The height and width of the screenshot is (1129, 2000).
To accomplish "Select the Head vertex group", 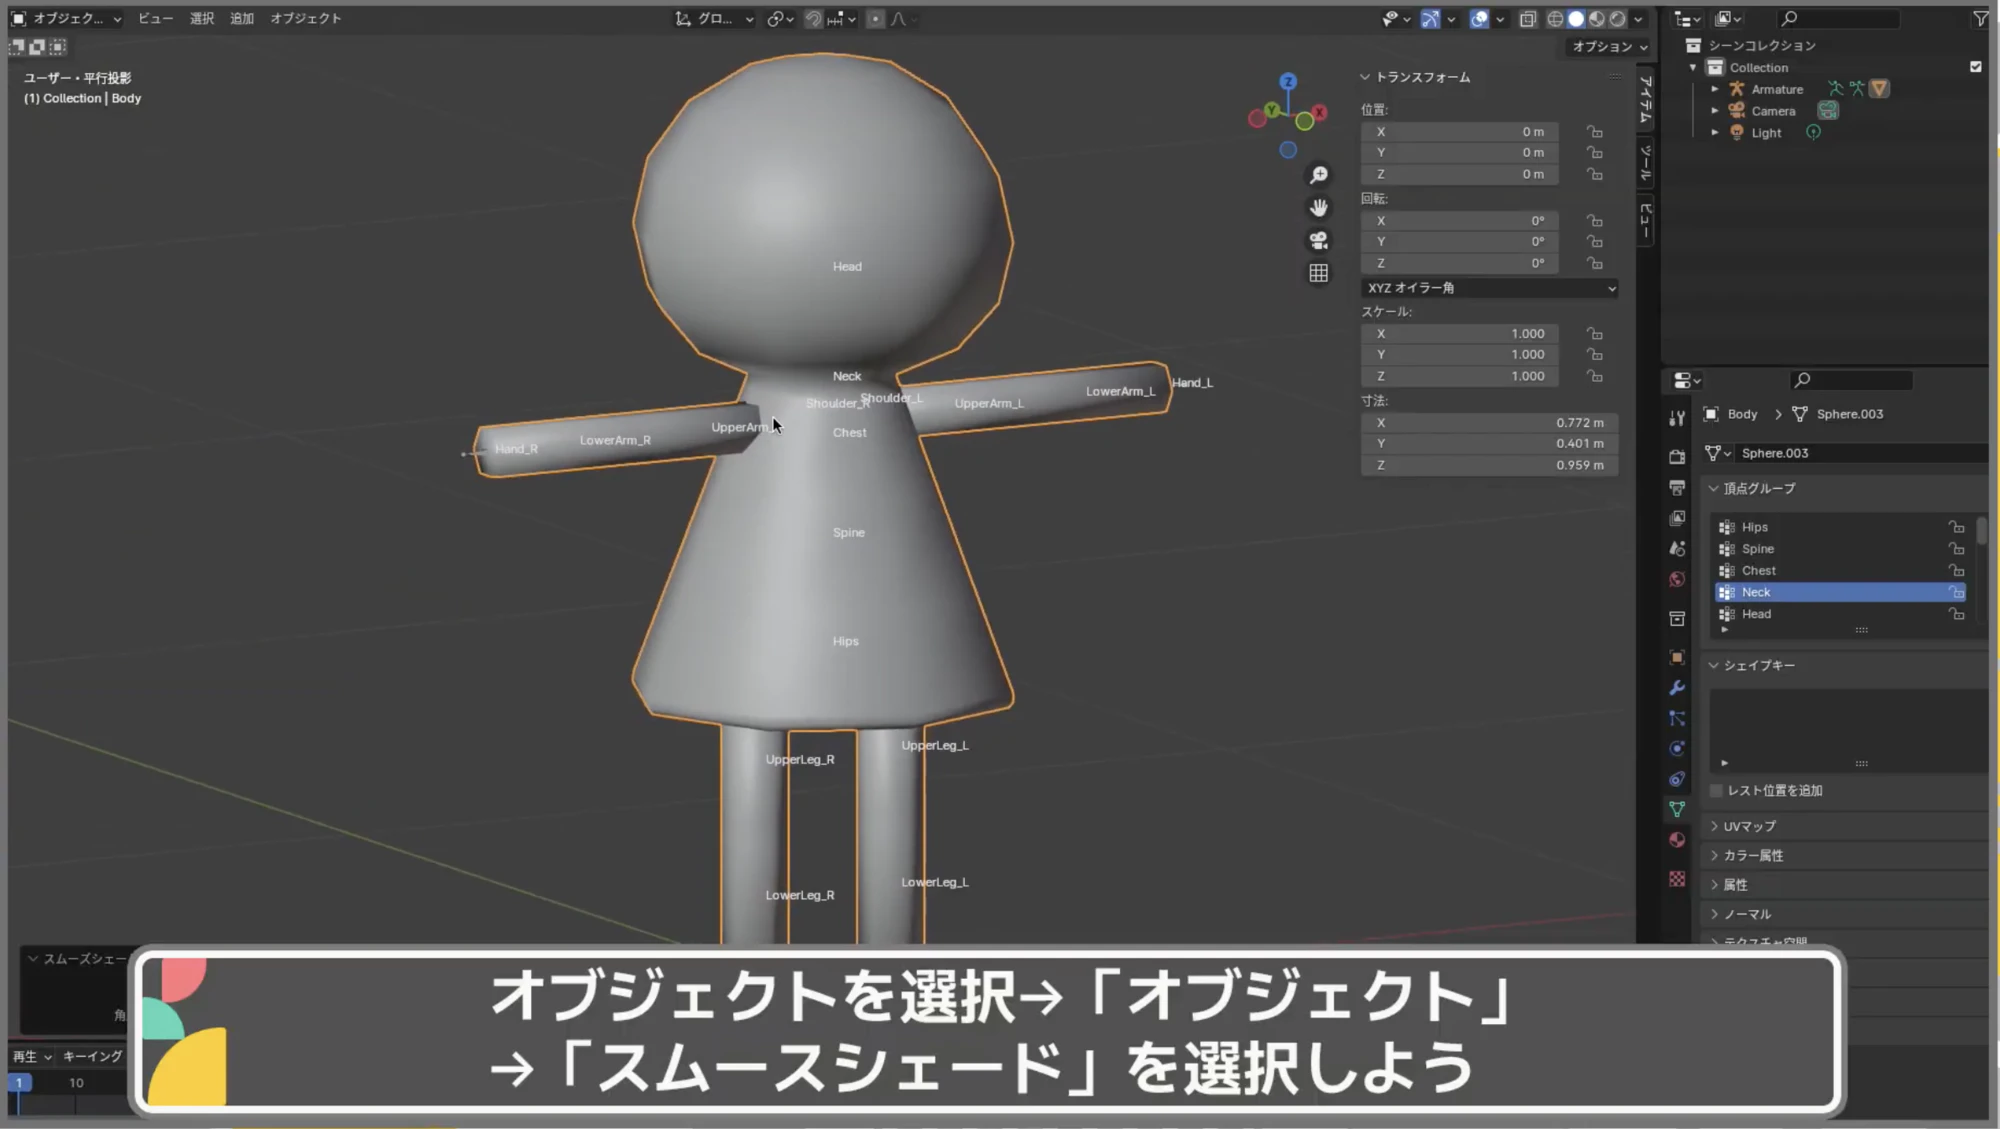I will point(1756,614).
